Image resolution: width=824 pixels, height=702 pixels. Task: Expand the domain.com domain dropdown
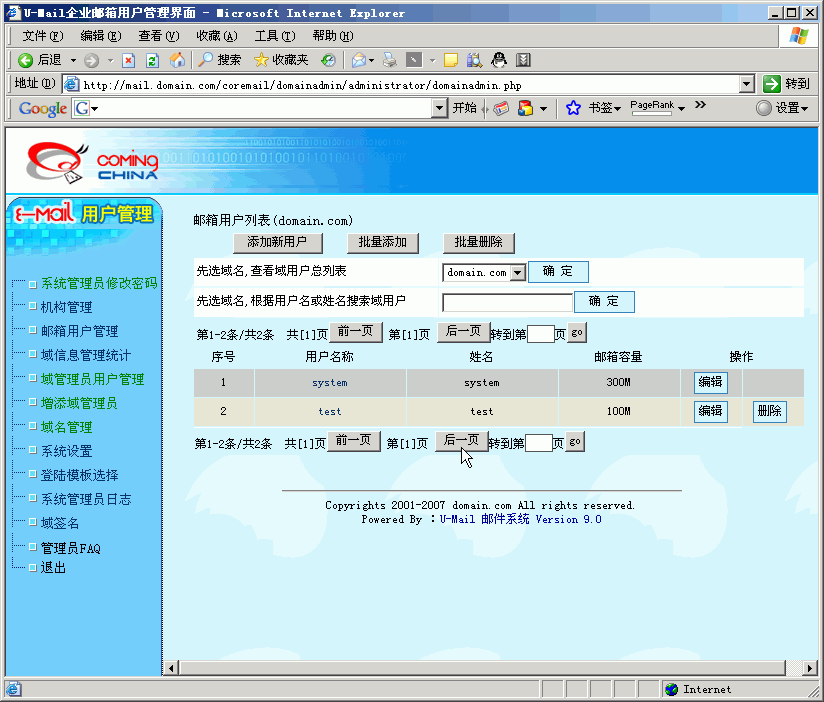[517, 272]
